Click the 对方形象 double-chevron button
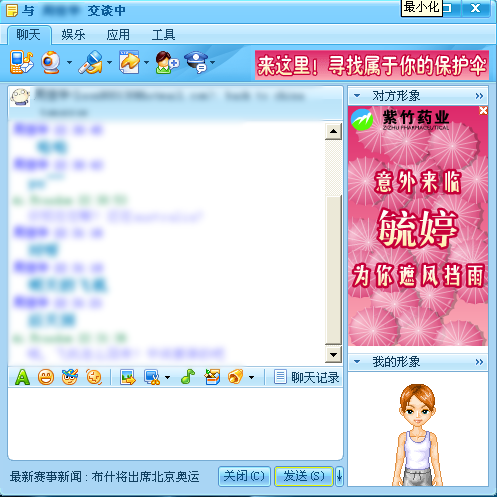Image resolution: width=497 pixels, height=497 pixels. coord(479,96)
